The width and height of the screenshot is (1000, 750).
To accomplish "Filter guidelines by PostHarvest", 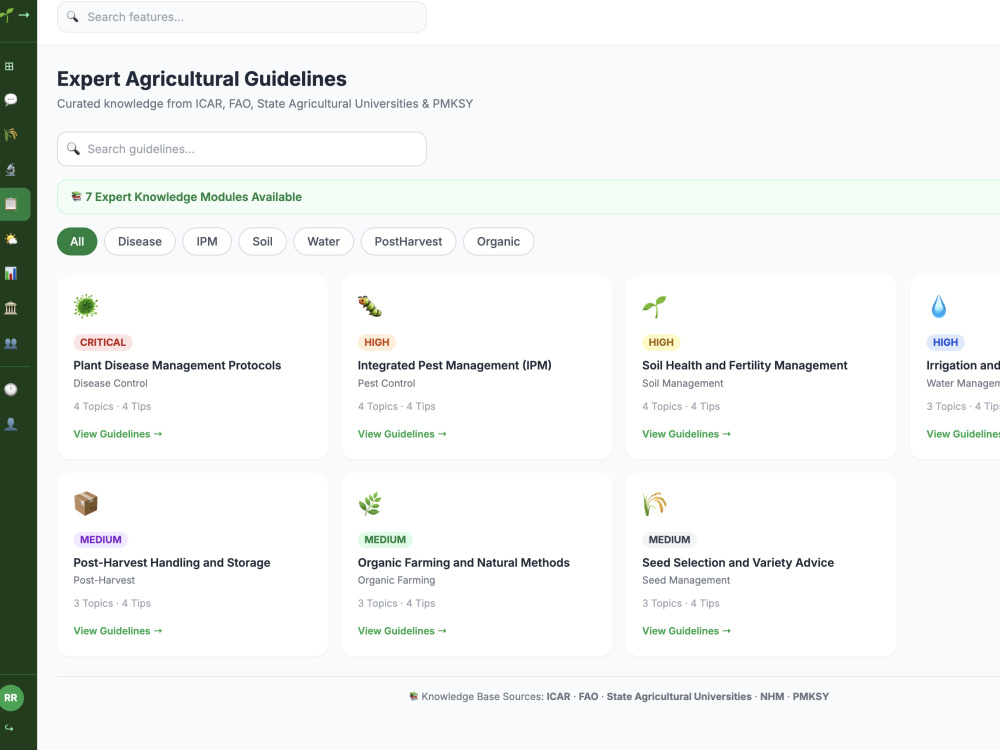I will click(x=408, y=242).
